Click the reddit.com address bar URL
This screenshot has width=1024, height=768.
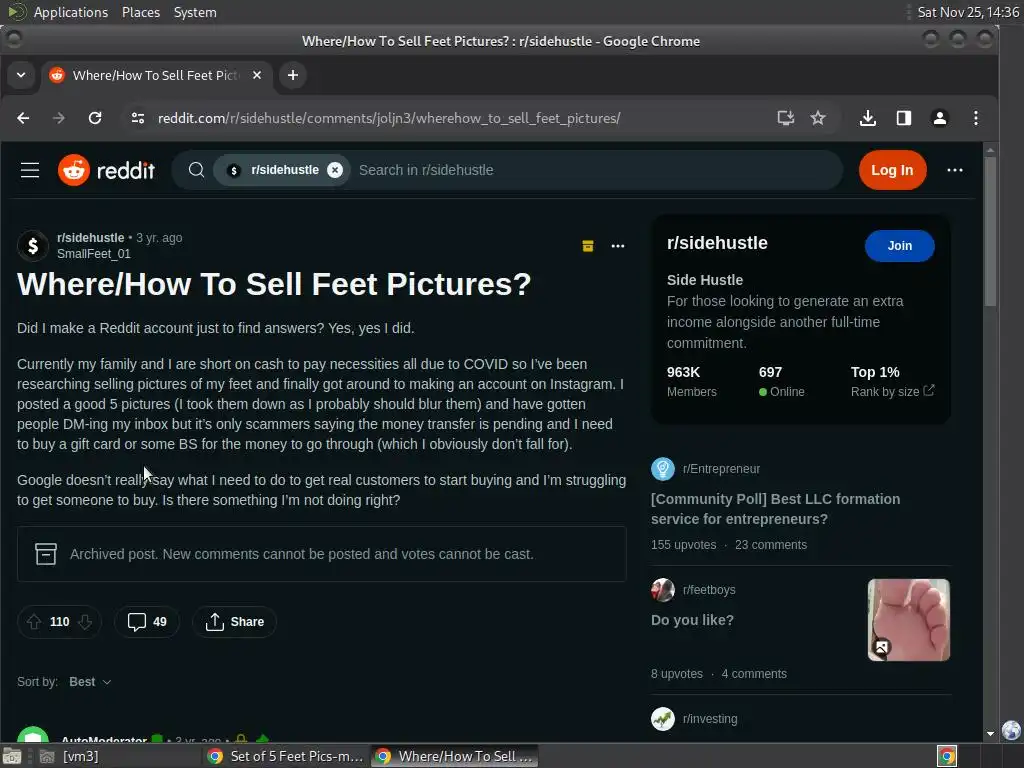coord(389,118)
